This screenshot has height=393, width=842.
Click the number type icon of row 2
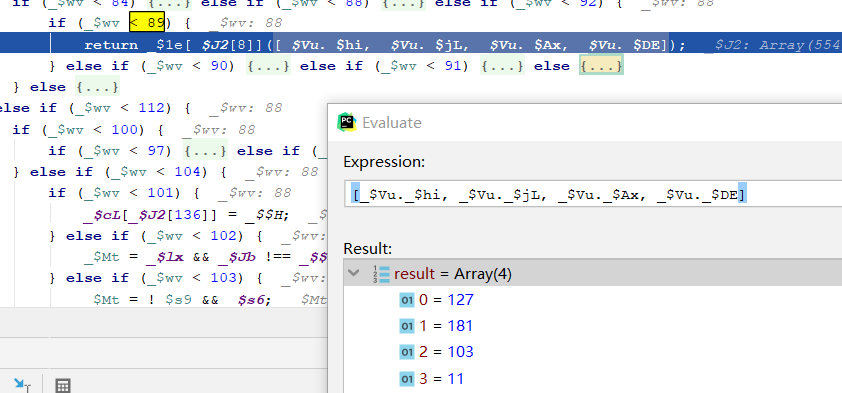(x=407, y=352)
